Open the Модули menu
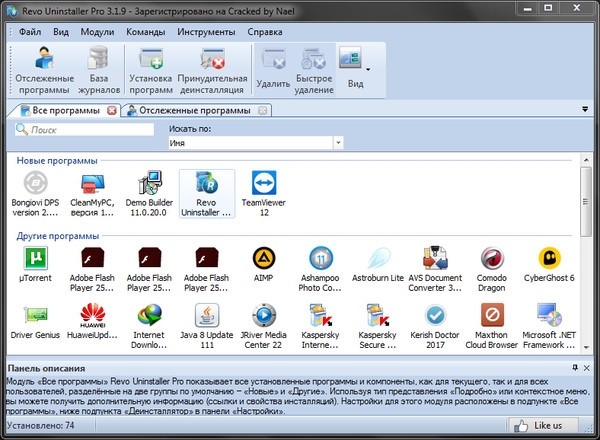The image size is (600, 440). pos(97,31)
